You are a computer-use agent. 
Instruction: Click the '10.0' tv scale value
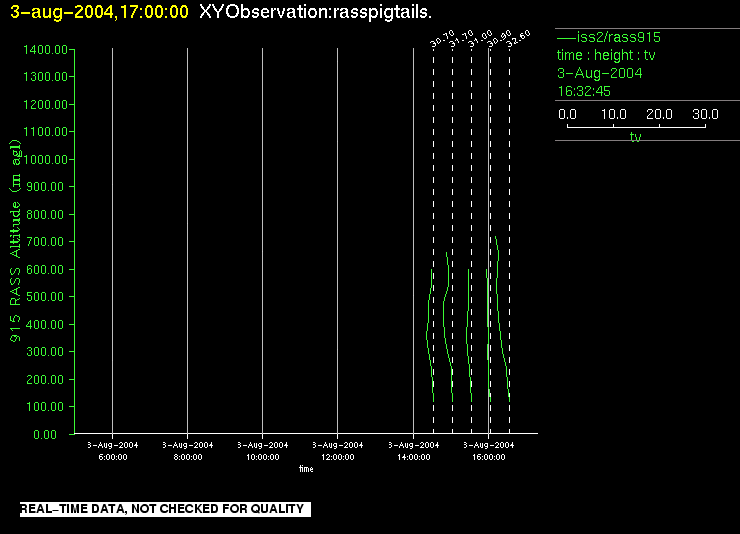point(614,114)
